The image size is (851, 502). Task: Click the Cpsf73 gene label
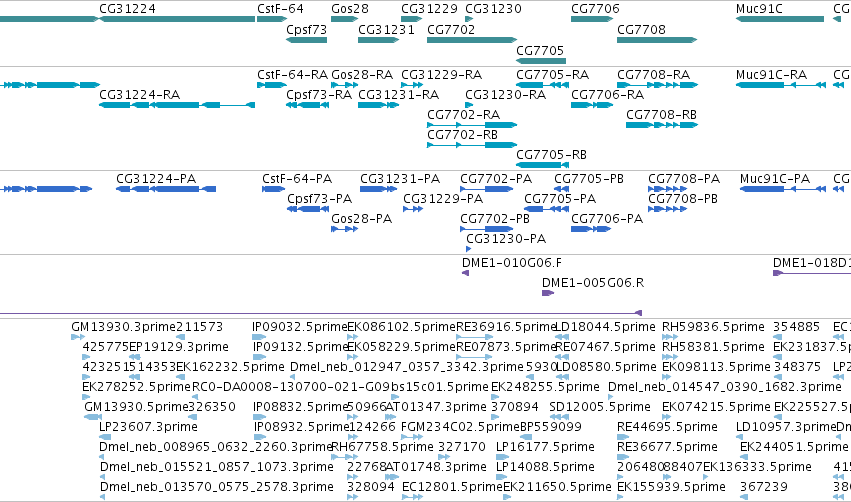tap(306, 29)
